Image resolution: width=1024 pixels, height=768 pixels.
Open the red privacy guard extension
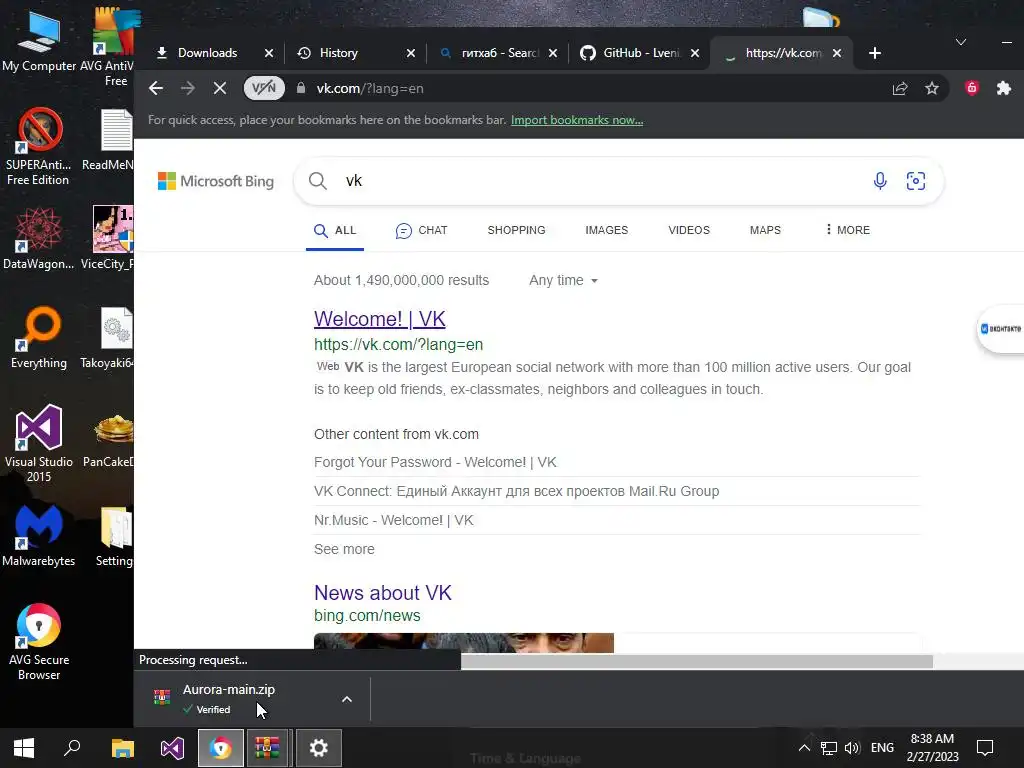coord(972,88)
